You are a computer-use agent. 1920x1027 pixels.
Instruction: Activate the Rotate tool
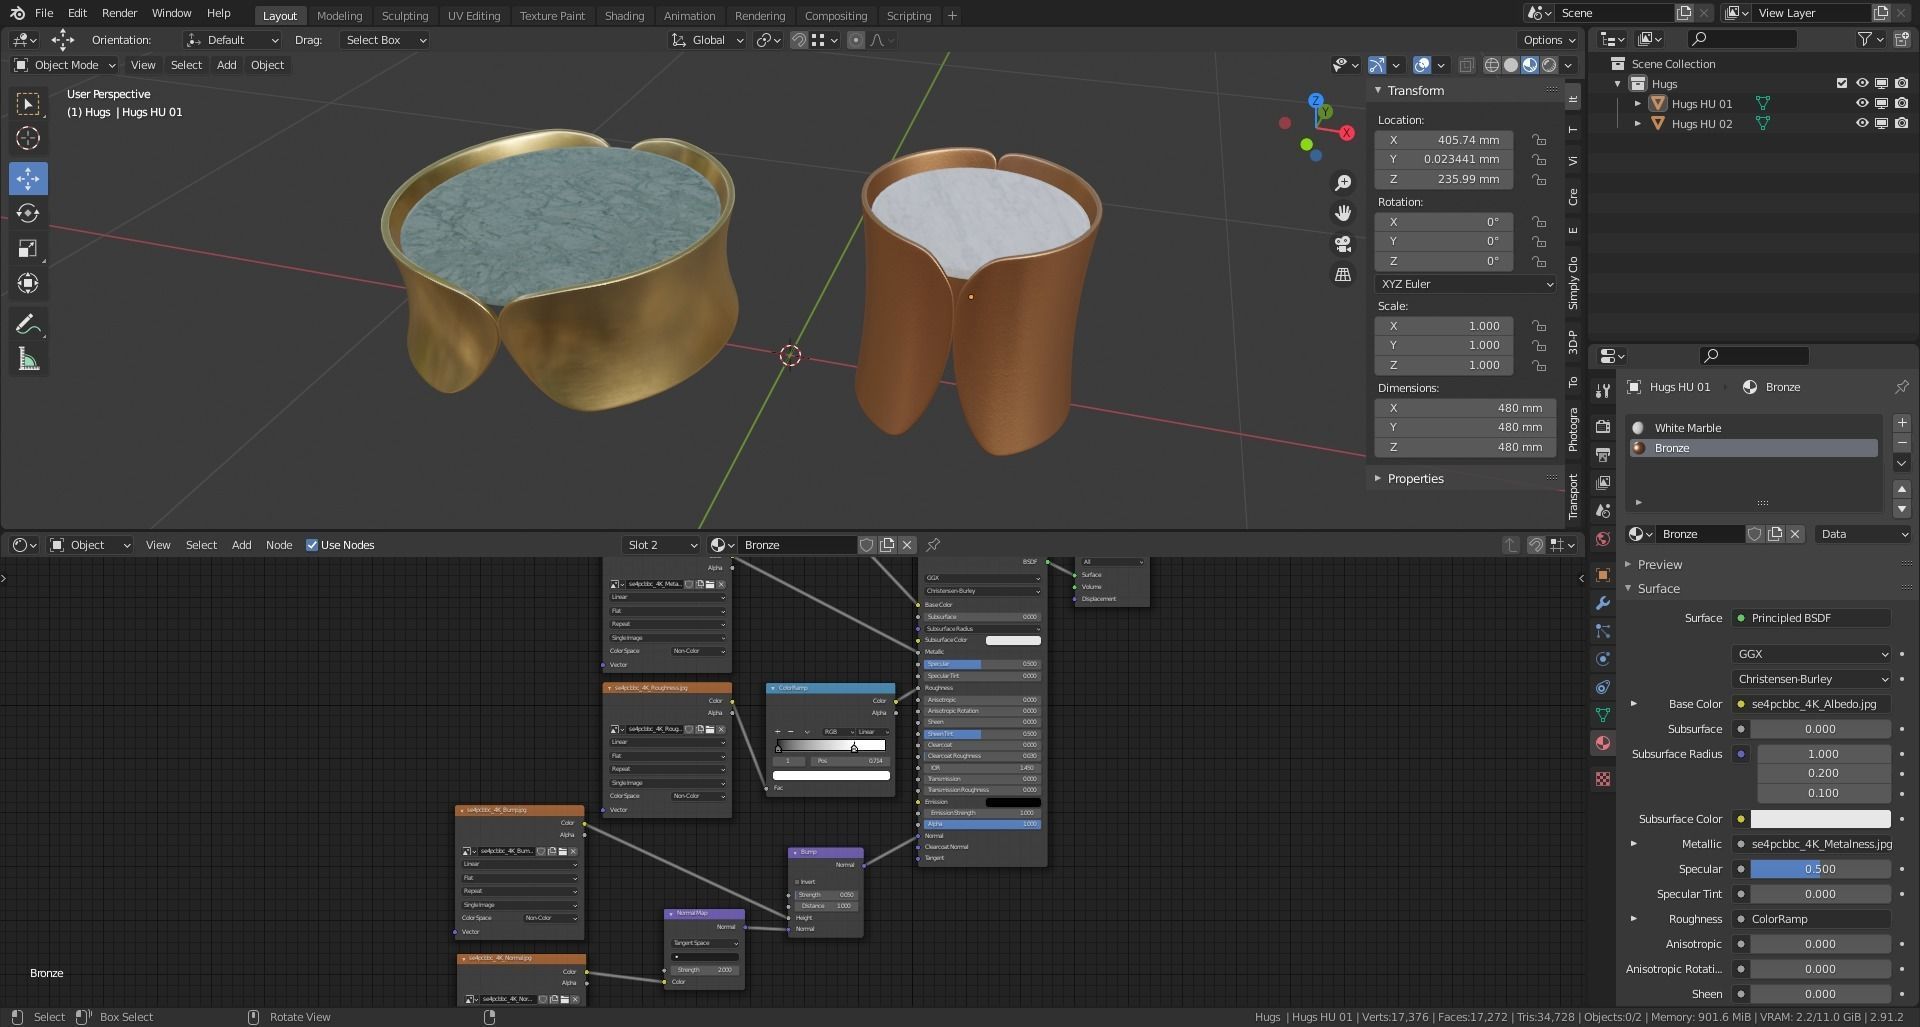coord(28,213)
